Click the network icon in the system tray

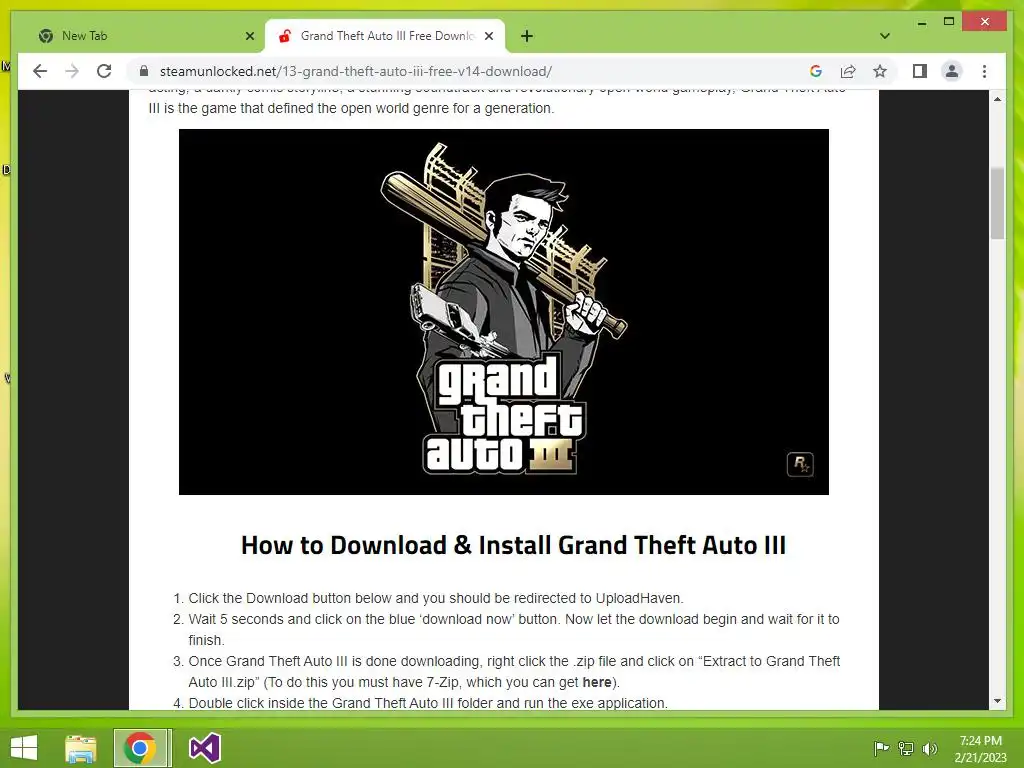(906, 748)
